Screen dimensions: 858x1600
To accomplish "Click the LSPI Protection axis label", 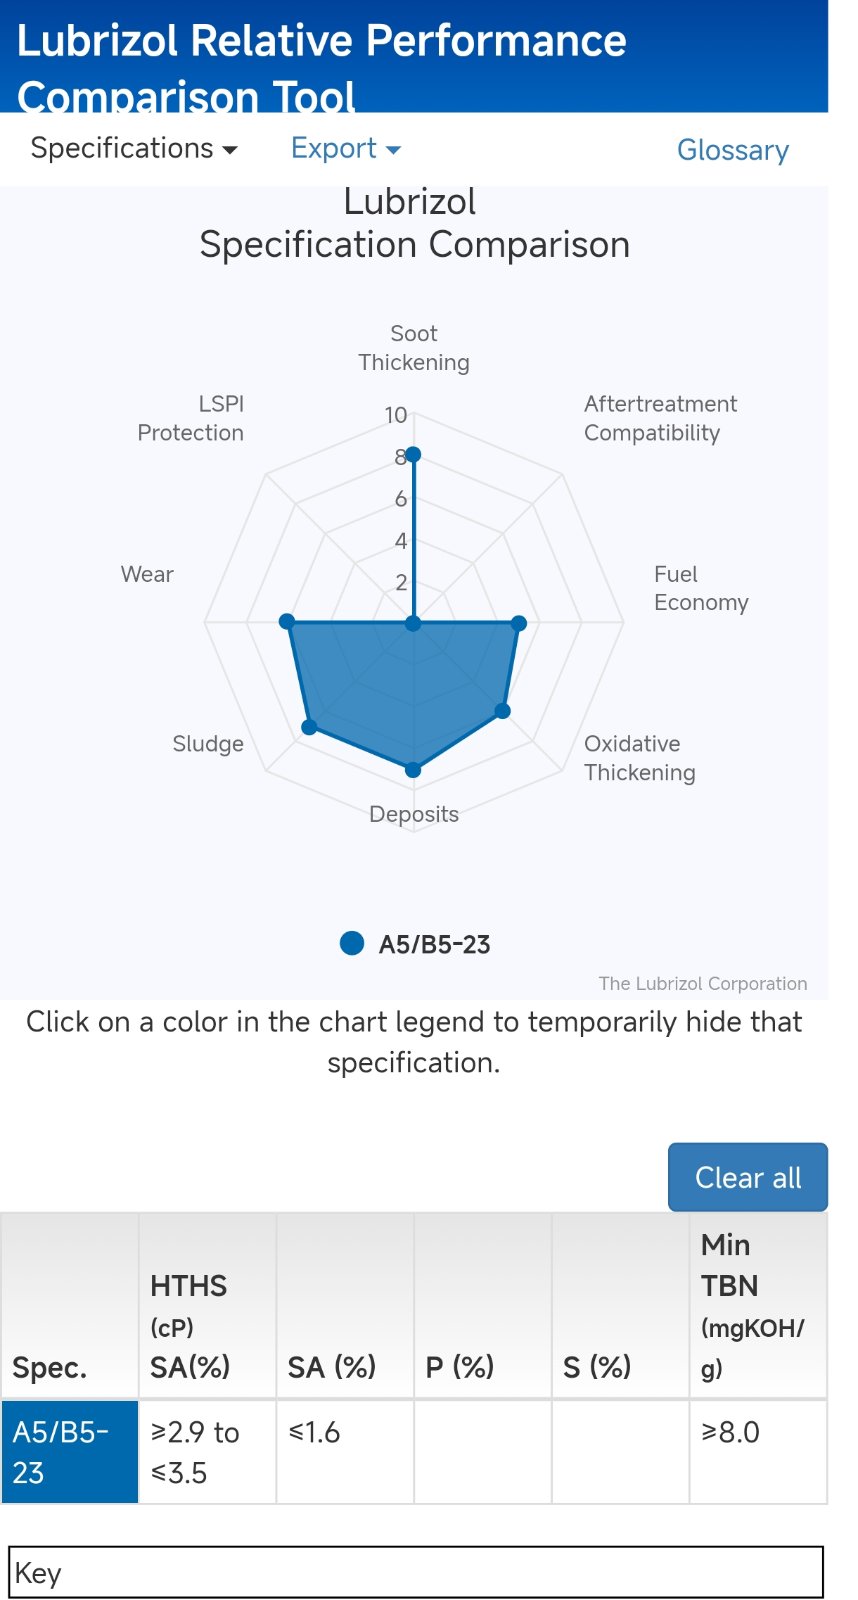I will (x=191, y=418).
